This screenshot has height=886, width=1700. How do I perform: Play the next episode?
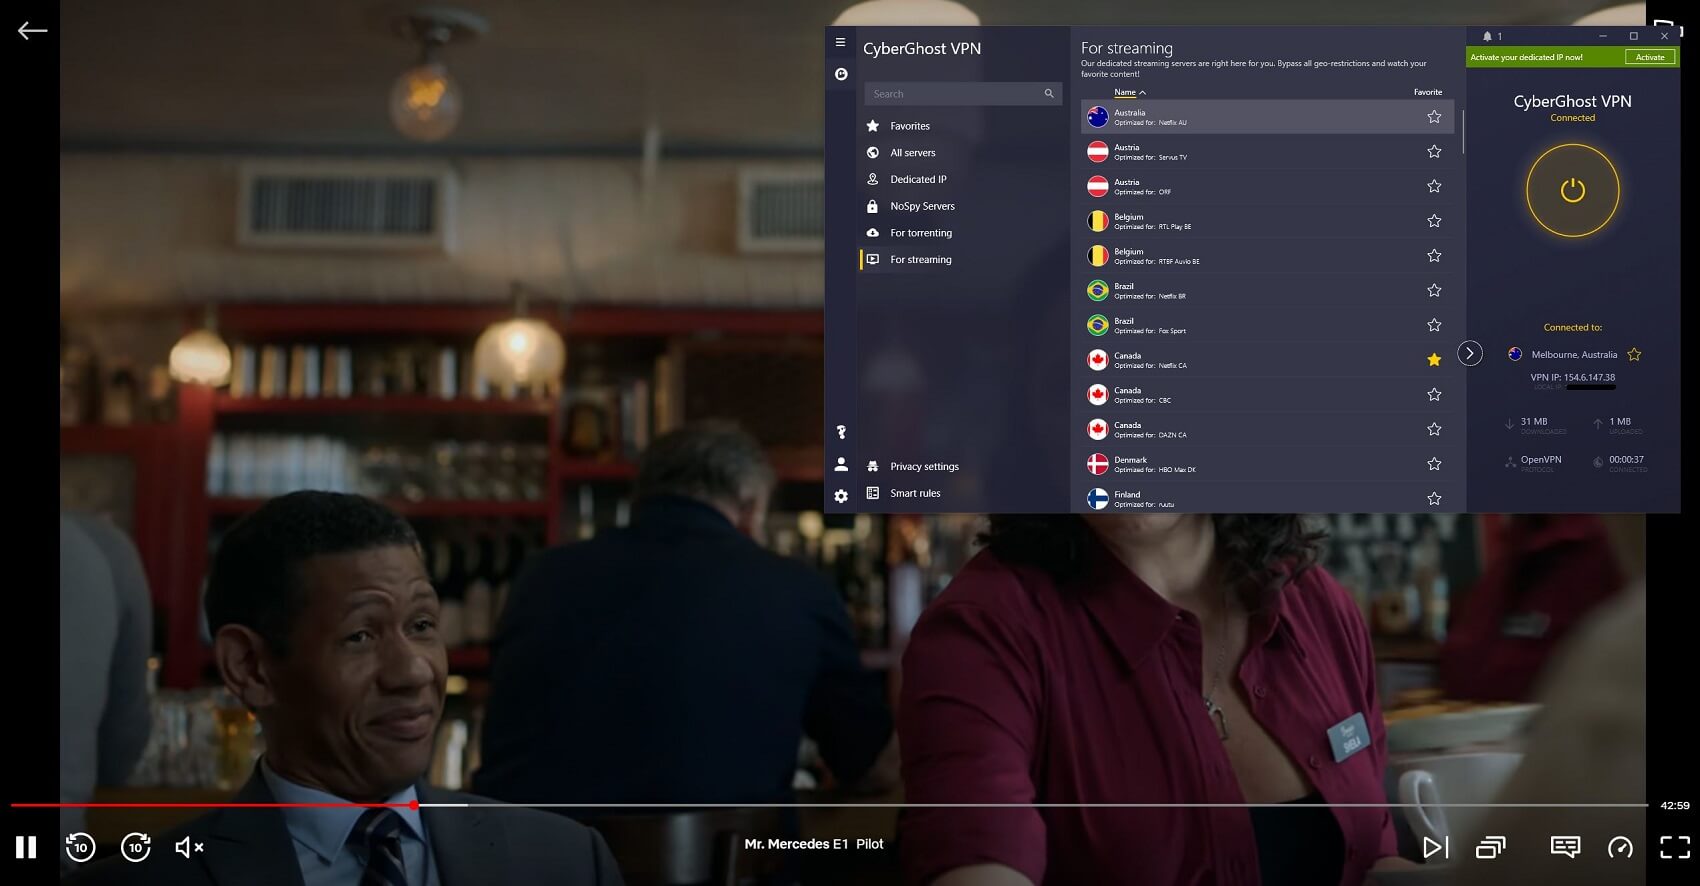[x=1435, y=847]
